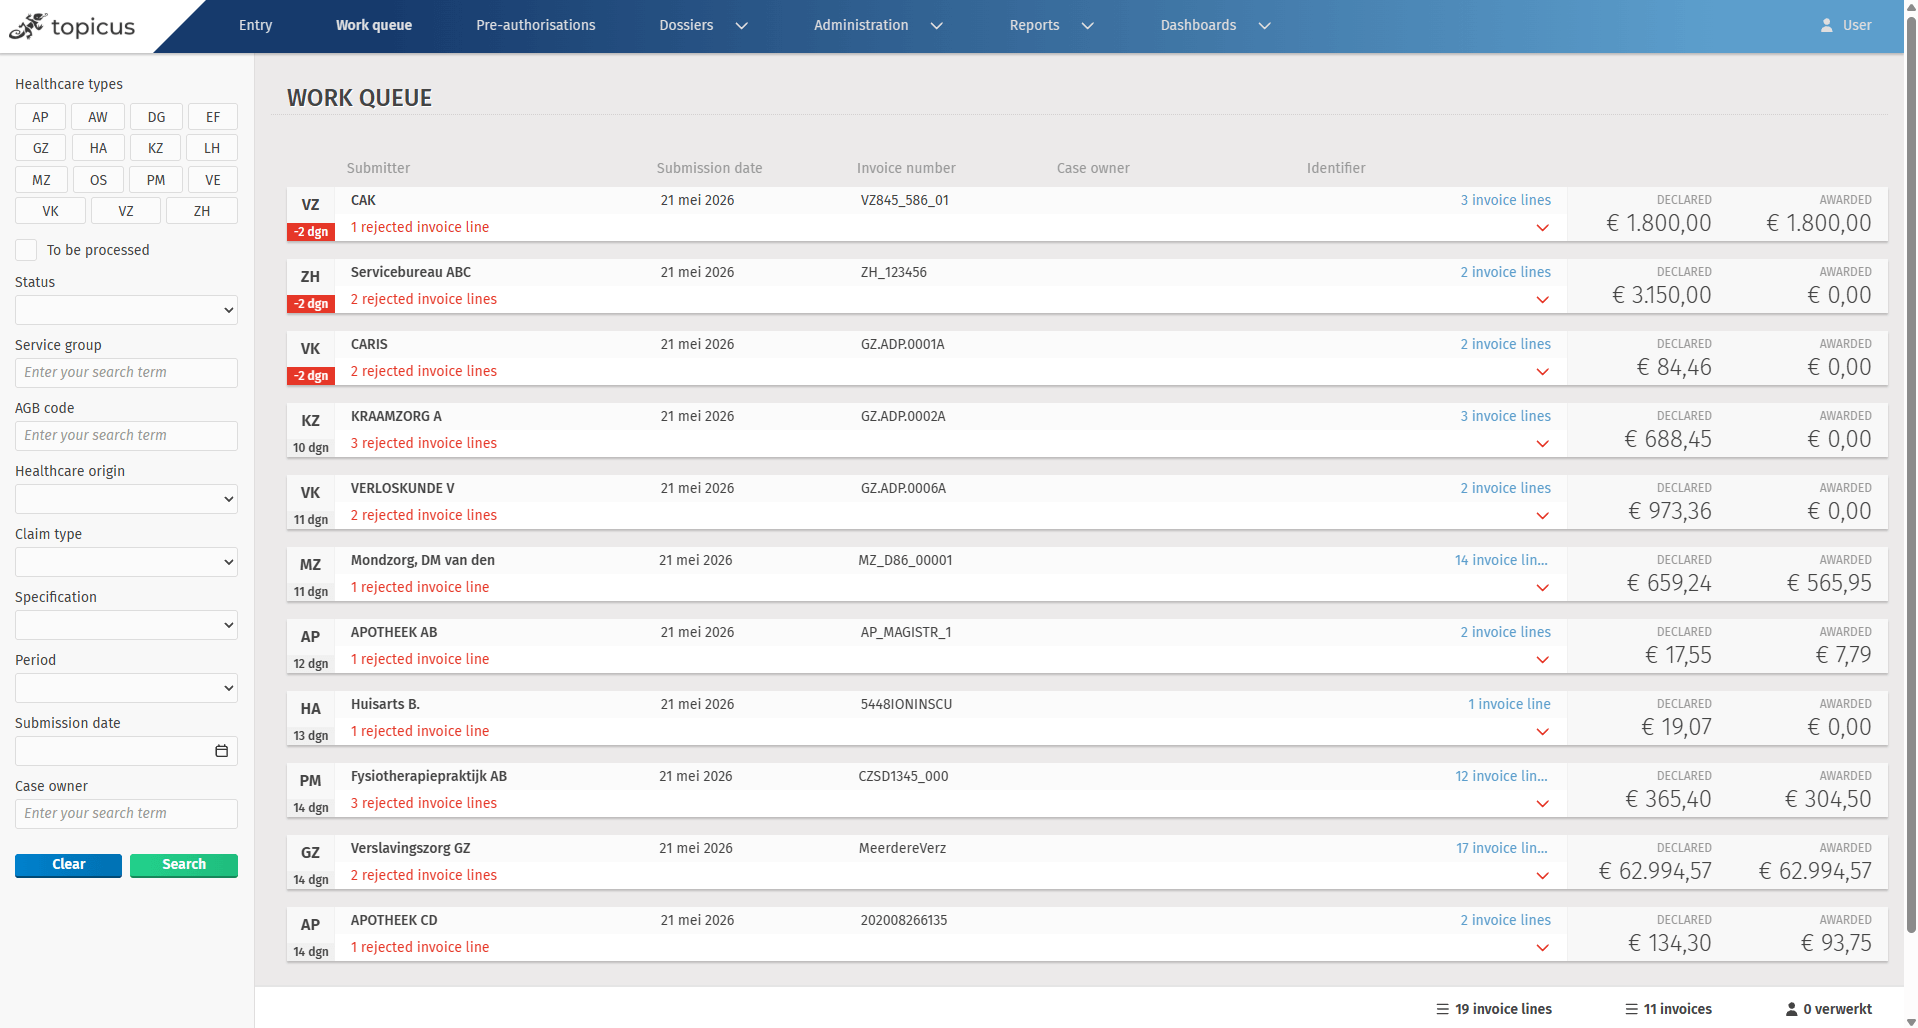Toggle the EF healthcare type filter

213,117
